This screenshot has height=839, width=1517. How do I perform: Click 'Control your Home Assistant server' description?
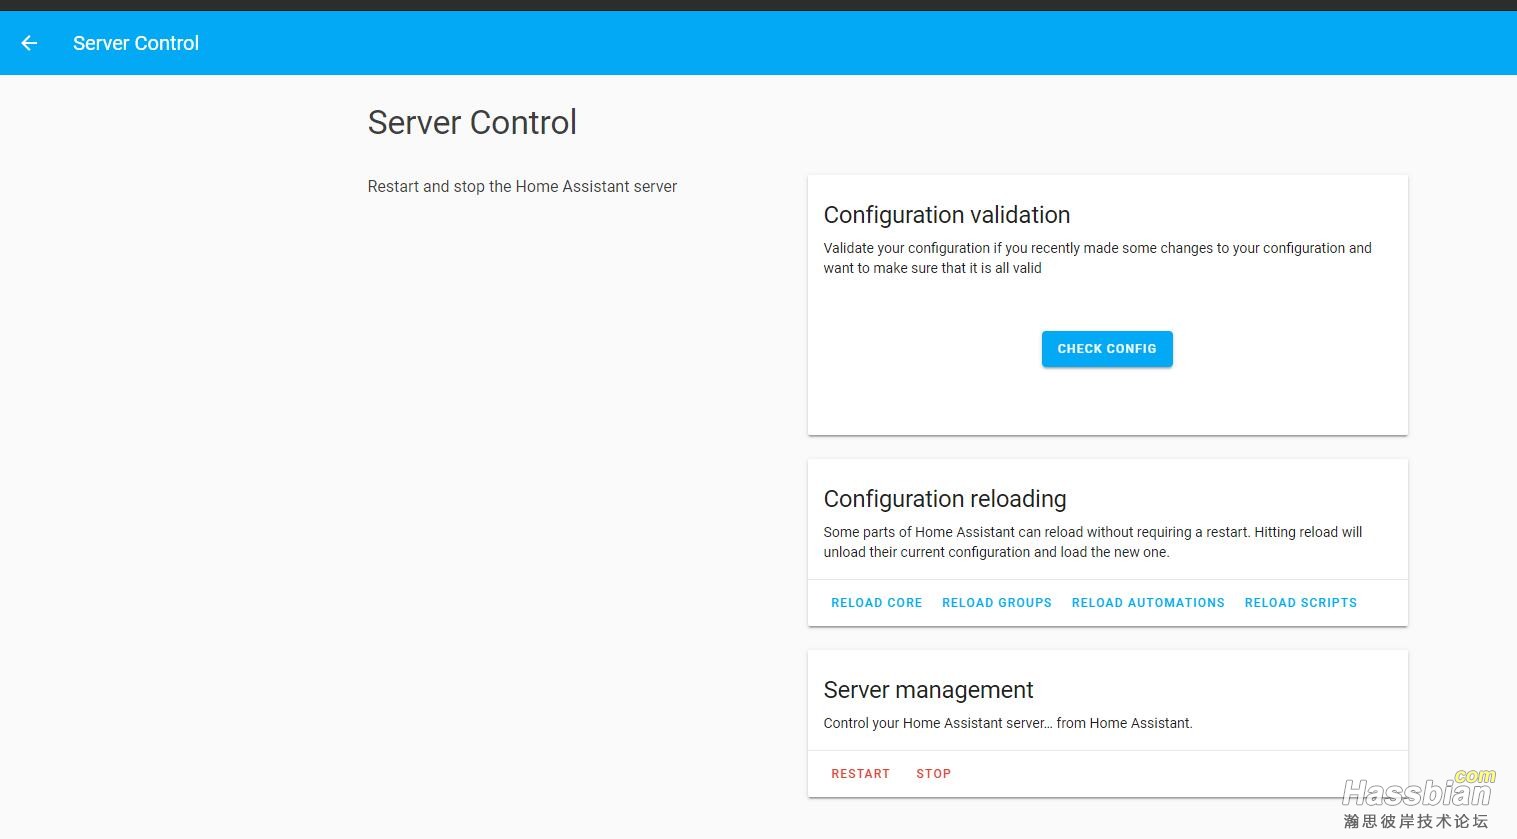[x=1008, y=723]
